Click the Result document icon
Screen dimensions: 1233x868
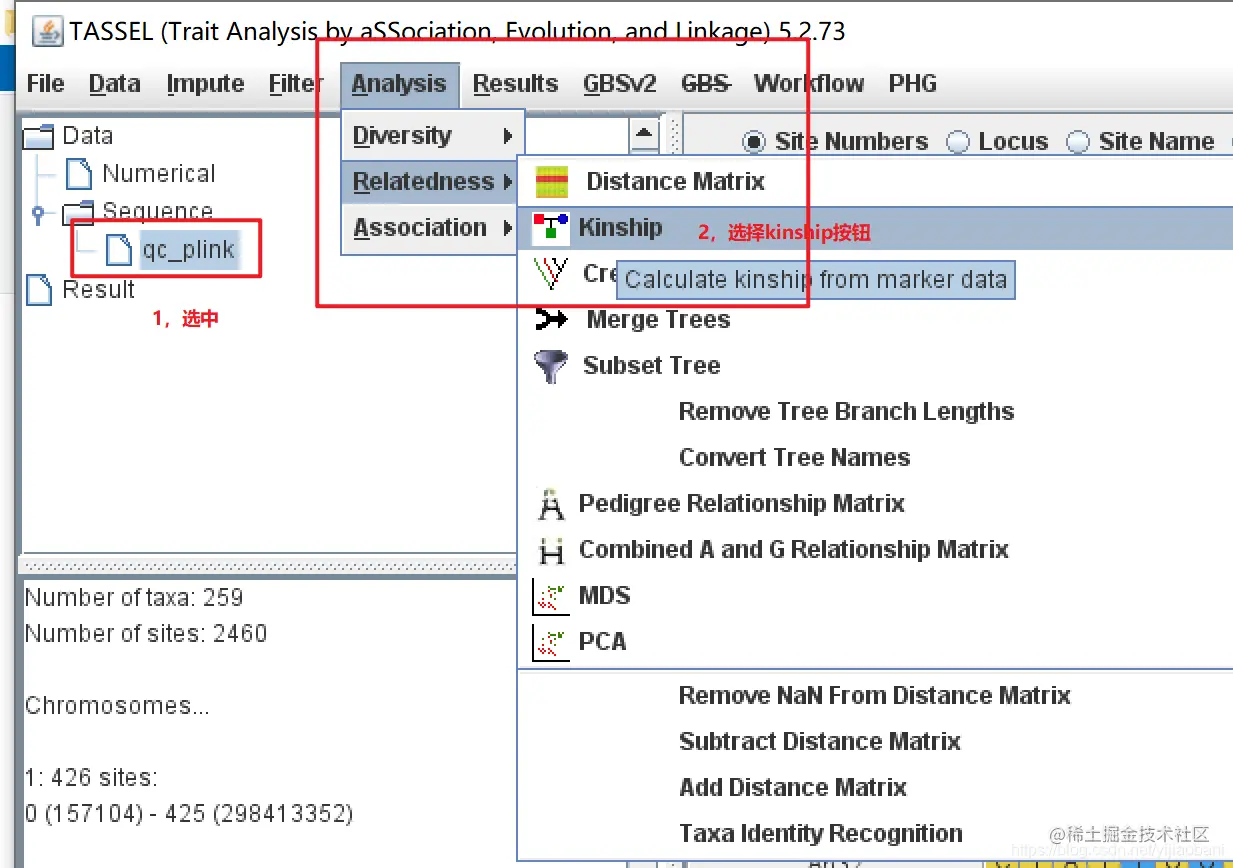[39, 290]
